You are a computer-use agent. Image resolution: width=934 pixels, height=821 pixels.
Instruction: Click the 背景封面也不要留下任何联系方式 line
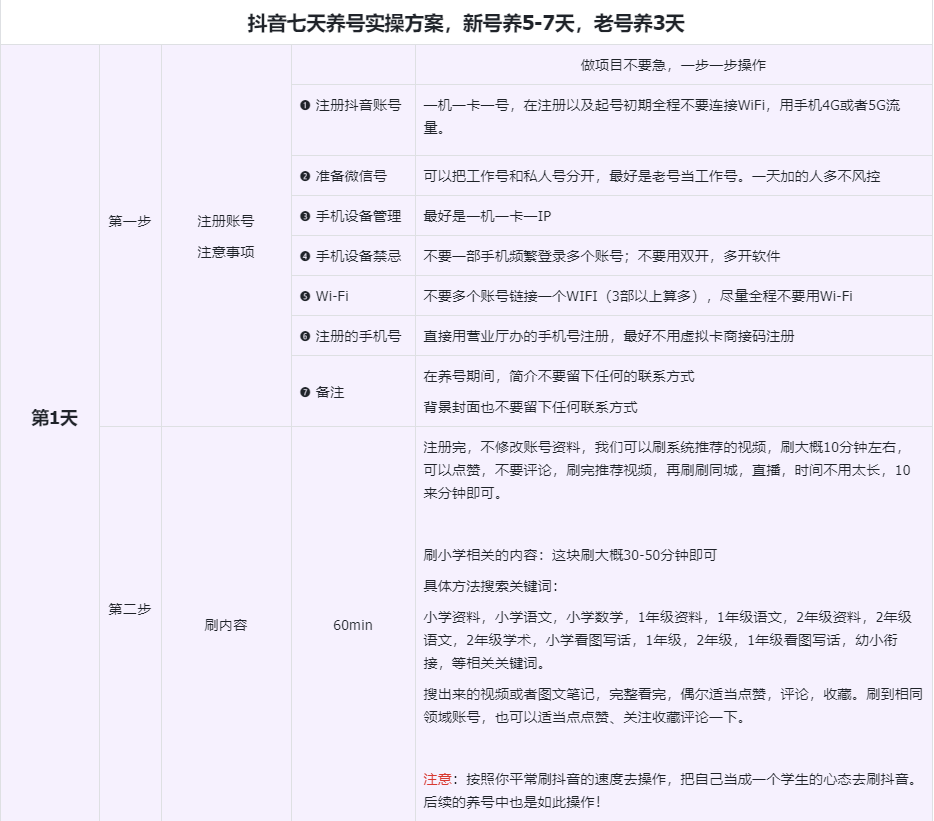[x=530, y=408]
